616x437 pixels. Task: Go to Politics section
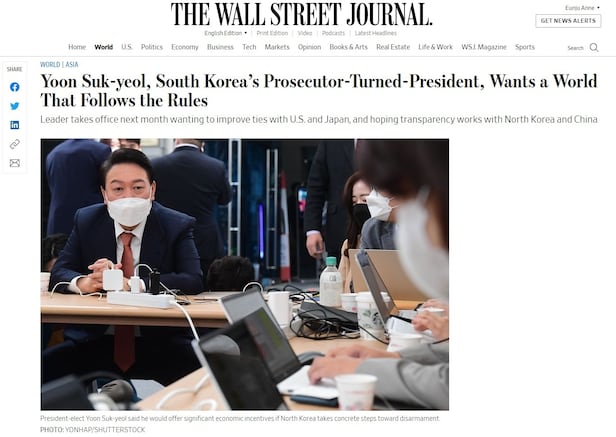point(152,47)
